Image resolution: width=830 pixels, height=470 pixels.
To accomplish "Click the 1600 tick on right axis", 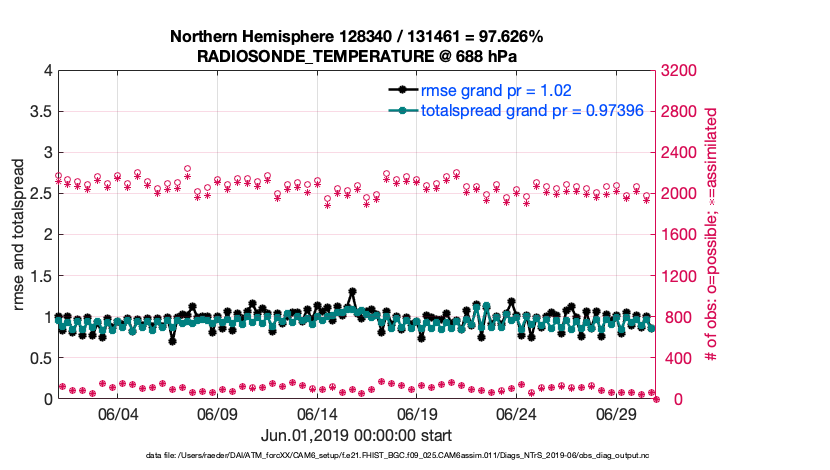I will 681,235.
